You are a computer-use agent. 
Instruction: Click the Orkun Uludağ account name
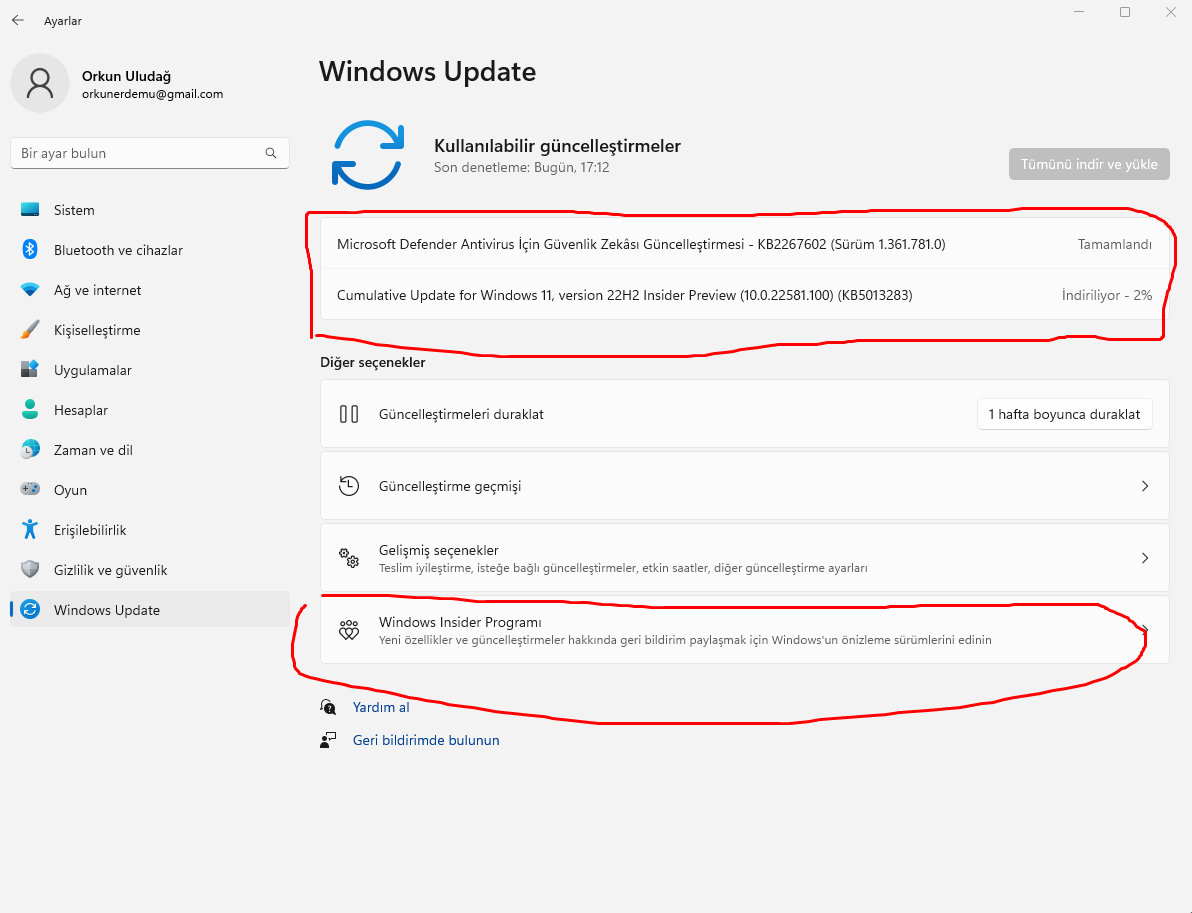point(126,76)
